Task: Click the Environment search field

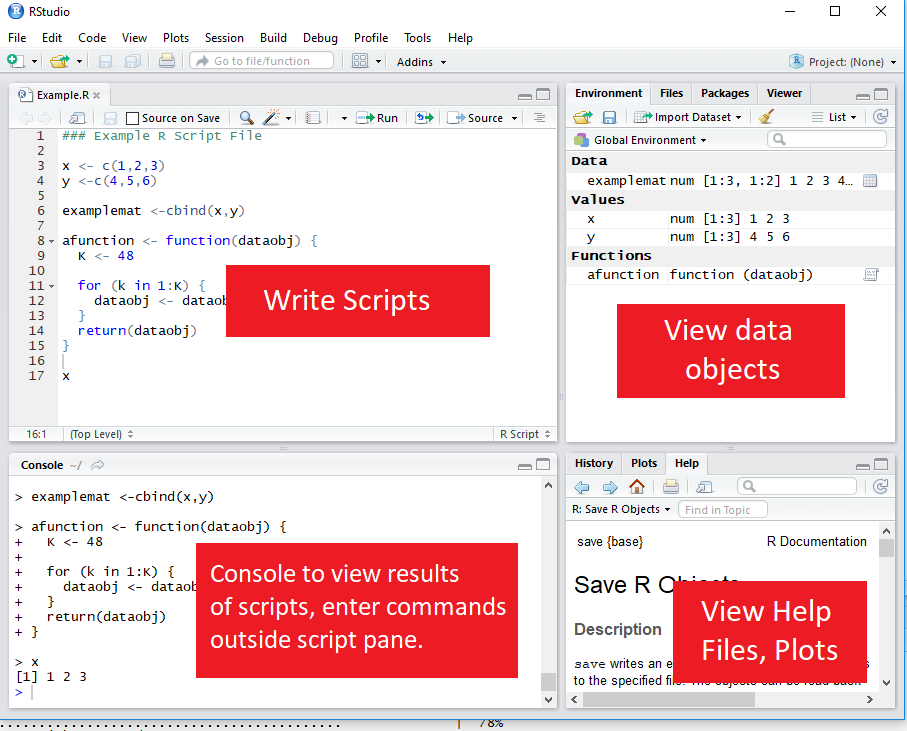Action: pyautogui.click(x=827, y=139)
